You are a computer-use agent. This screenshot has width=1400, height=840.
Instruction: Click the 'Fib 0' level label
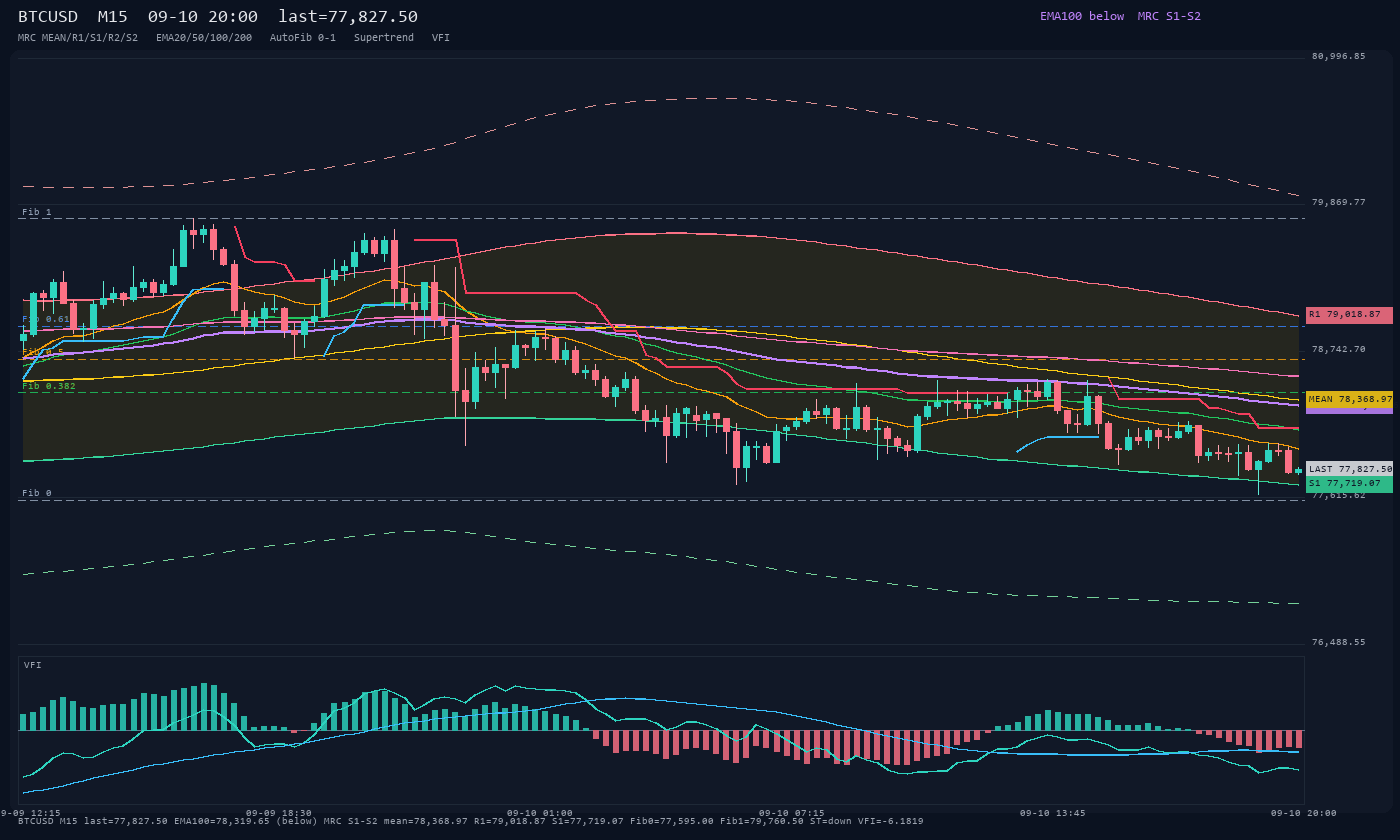click(37, 494)
